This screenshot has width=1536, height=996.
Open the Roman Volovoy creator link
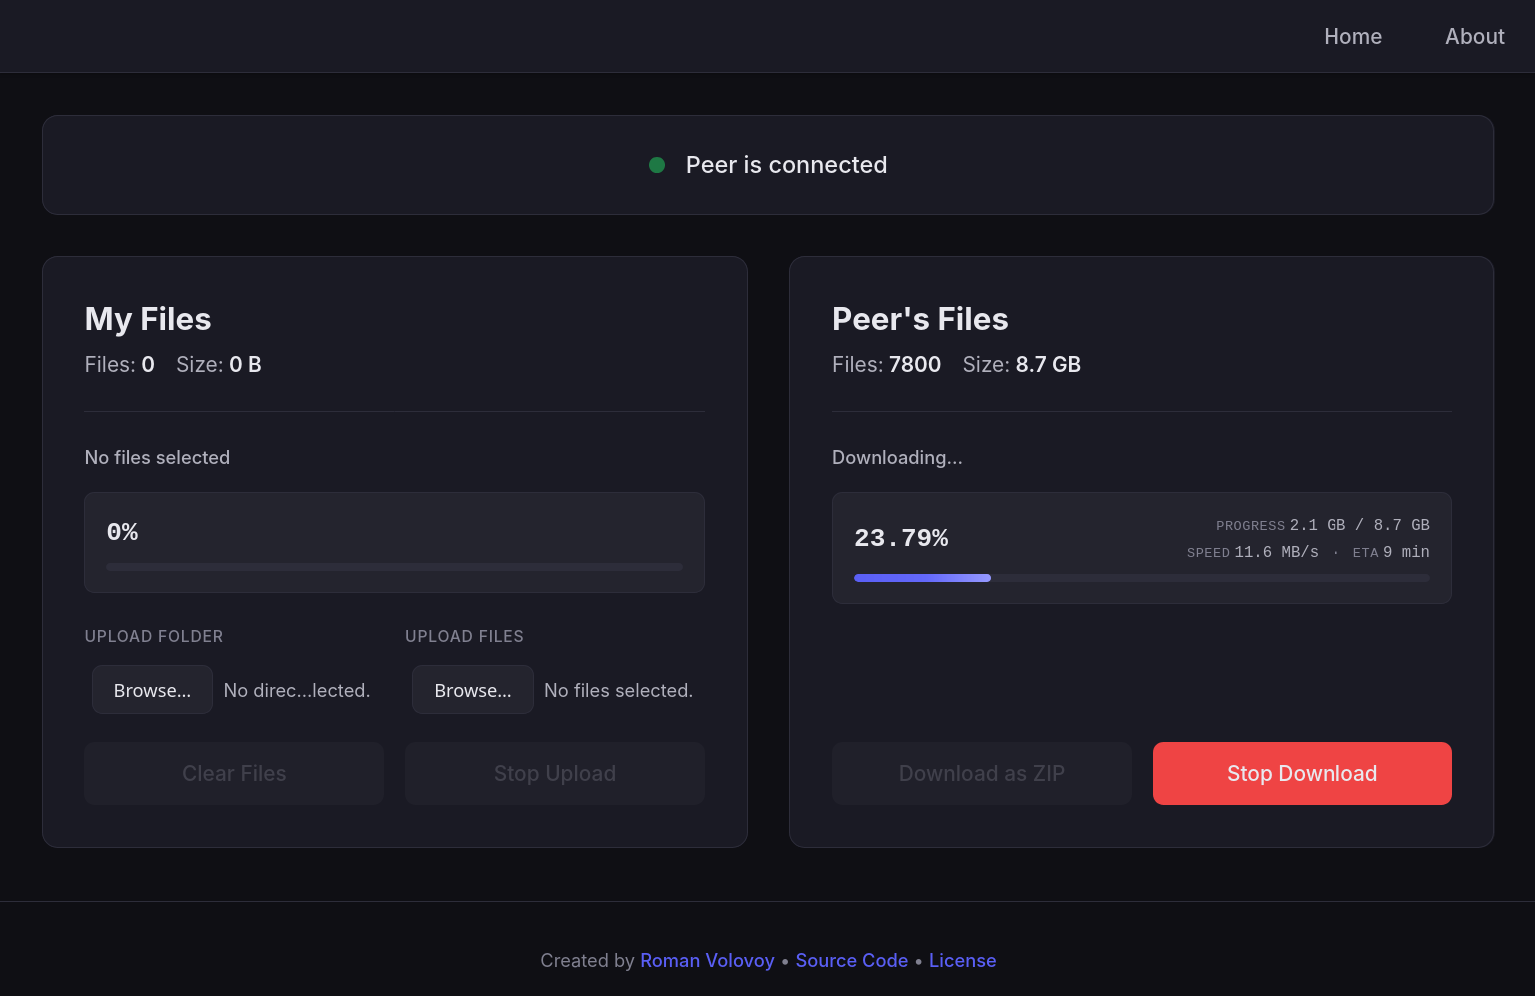coord(707,960)
